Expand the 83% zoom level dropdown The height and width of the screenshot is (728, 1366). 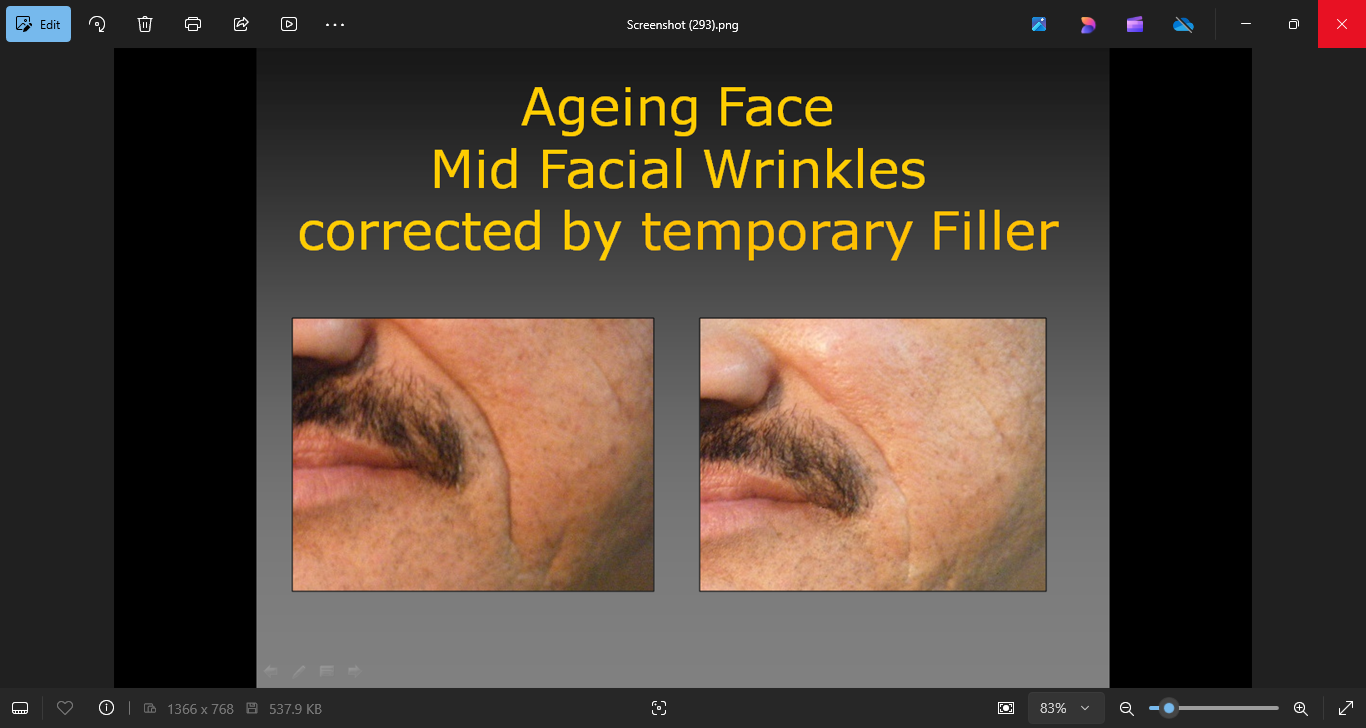point(1066,708)
